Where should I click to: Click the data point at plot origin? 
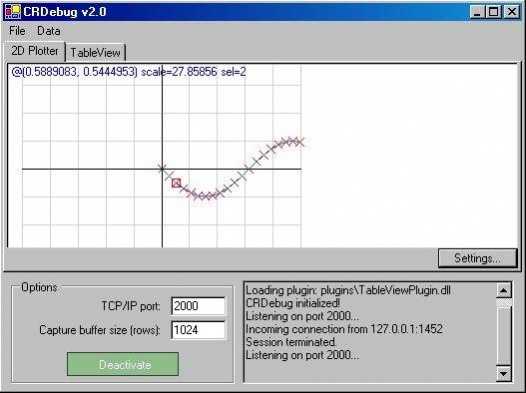tap(162, 169)
